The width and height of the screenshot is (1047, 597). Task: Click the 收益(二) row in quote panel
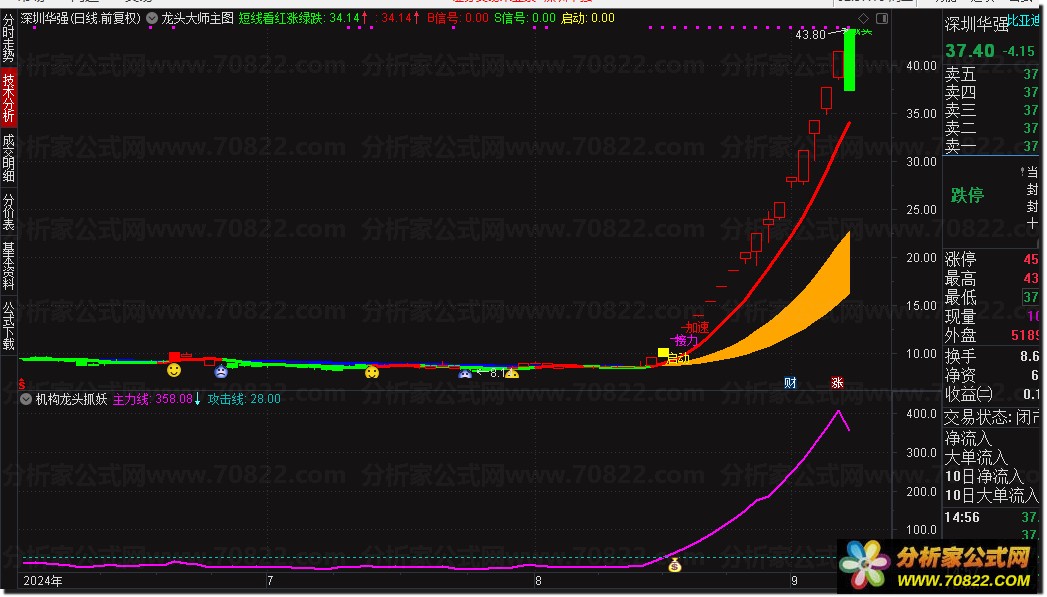tap(992, 394)
